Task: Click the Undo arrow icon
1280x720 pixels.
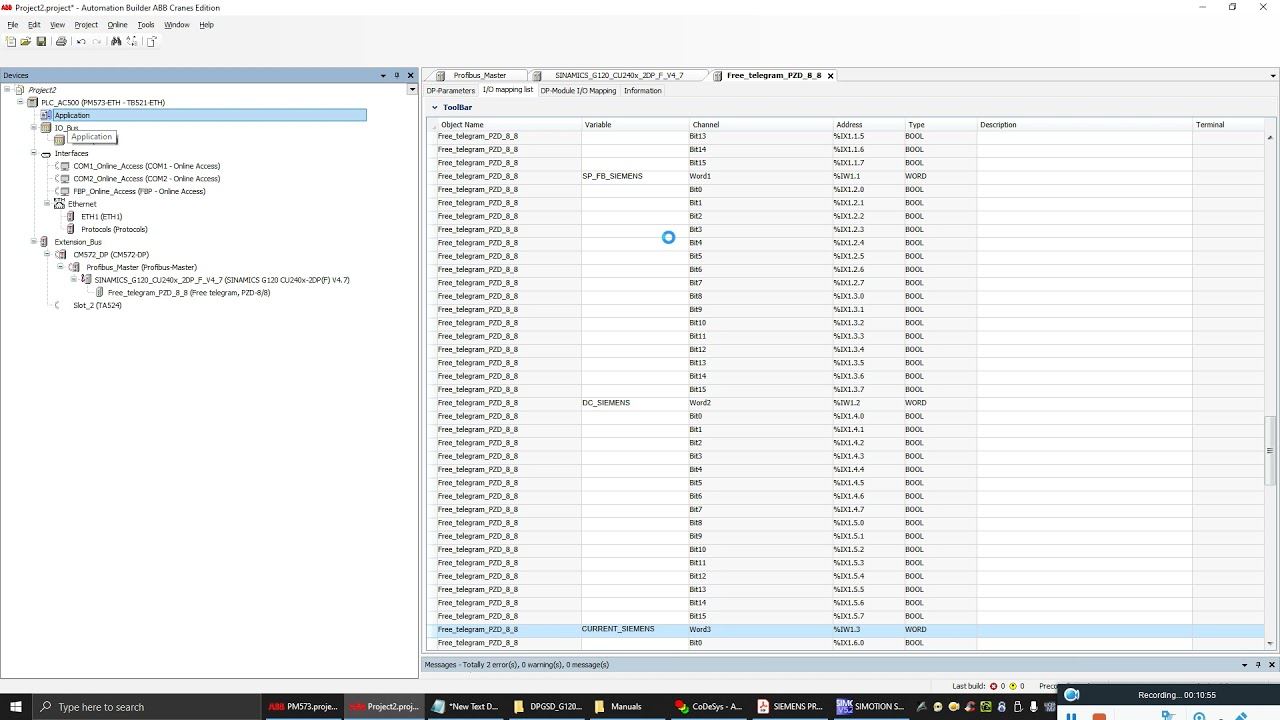Action: pyautogui.click(x=81, y=41)
